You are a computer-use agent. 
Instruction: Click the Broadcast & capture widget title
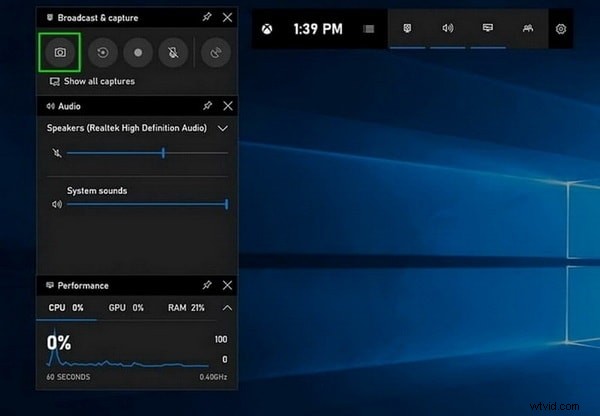[x=98, y=18]
